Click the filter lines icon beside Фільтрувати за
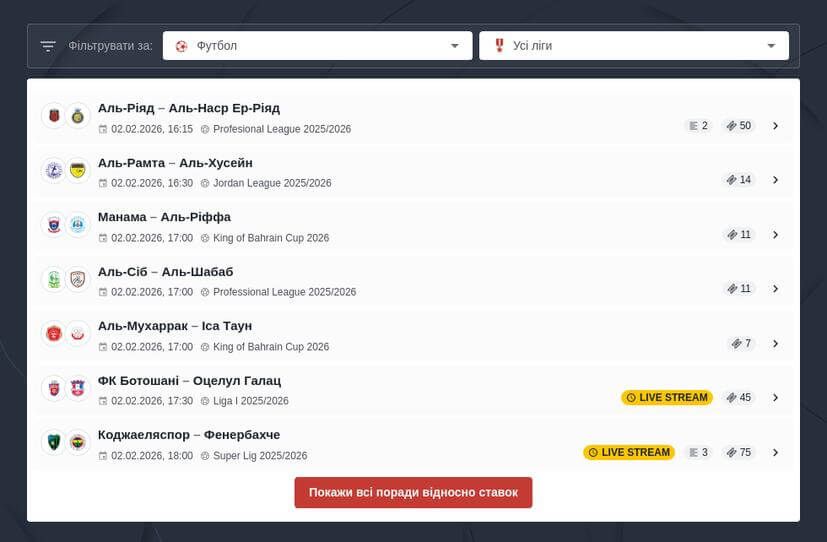Viewport: 827px width, 542px height. coord(48,46)
